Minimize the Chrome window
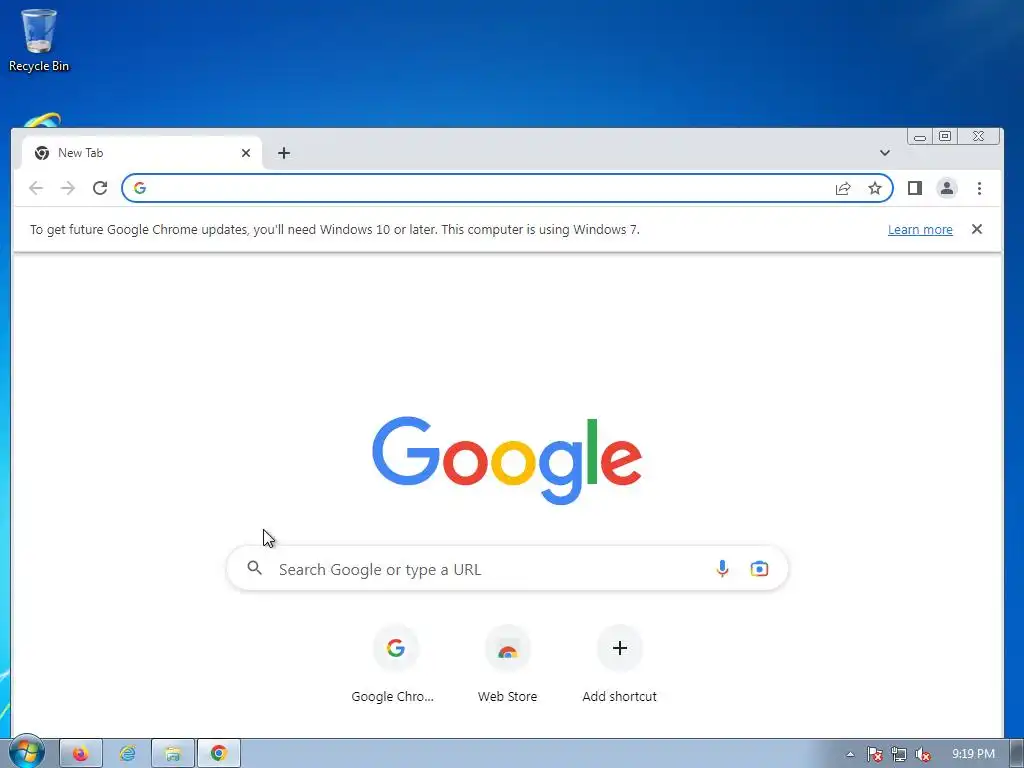Screen dimensions: 1024x768 point(920,136)
